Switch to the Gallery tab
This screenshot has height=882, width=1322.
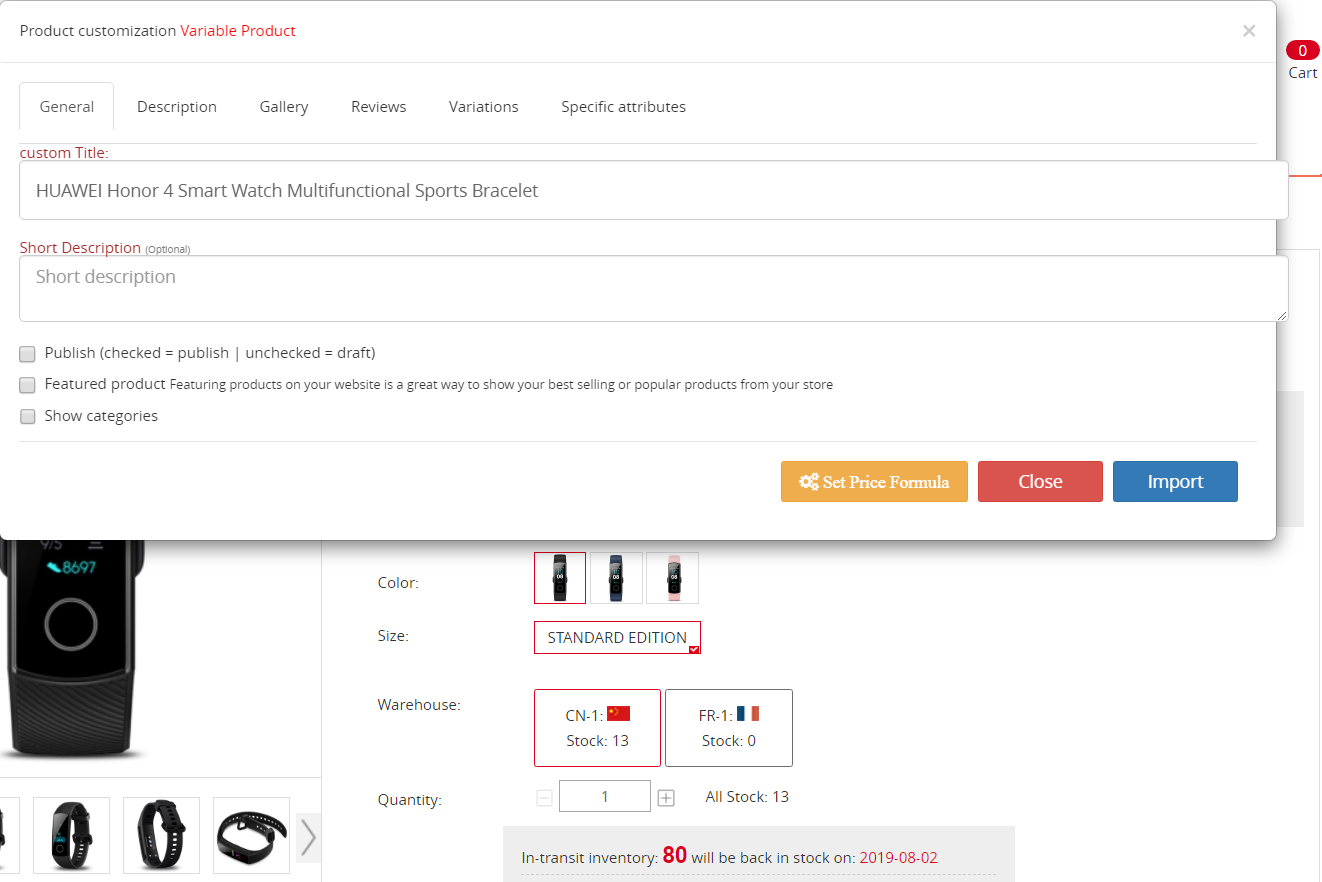(x=284, y=107)
